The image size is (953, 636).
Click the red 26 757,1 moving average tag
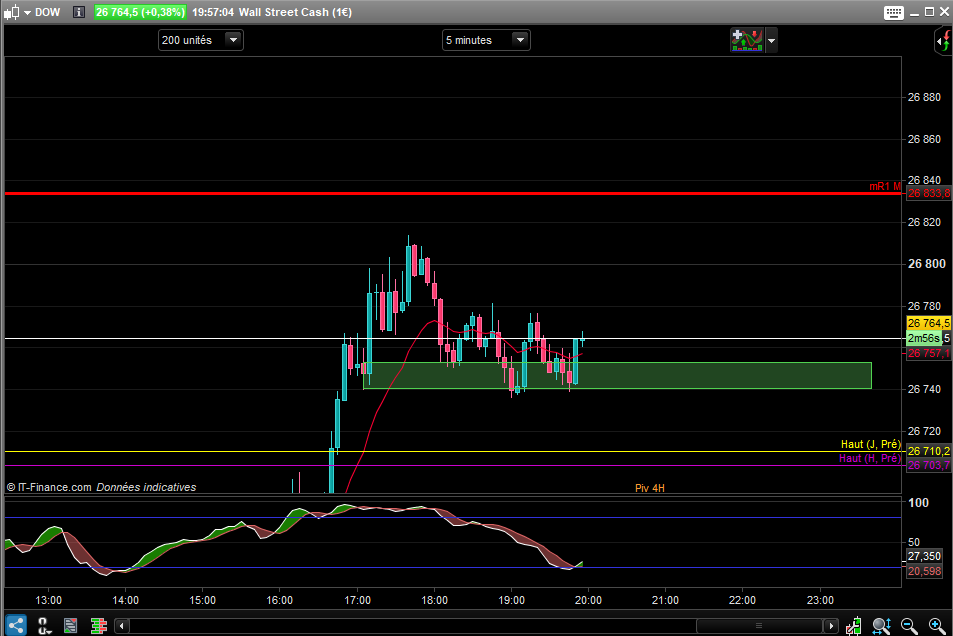(929, 353)
